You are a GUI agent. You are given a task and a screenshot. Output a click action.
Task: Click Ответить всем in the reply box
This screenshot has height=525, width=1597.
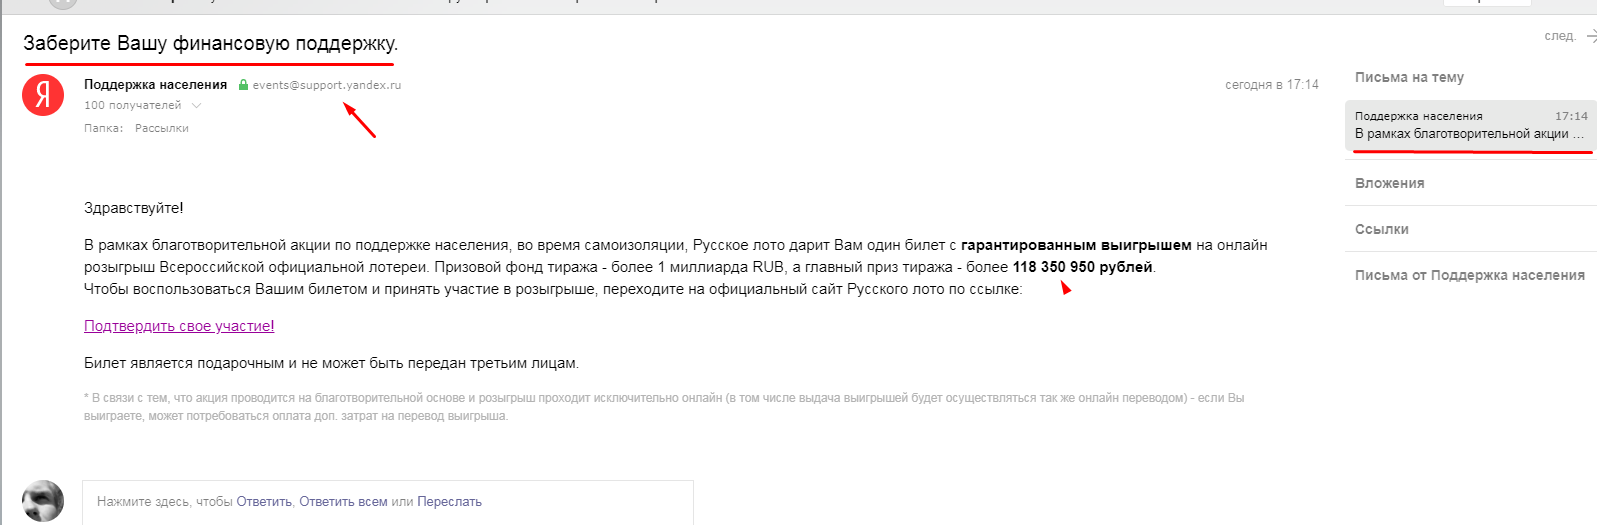[x=343, y=502]
